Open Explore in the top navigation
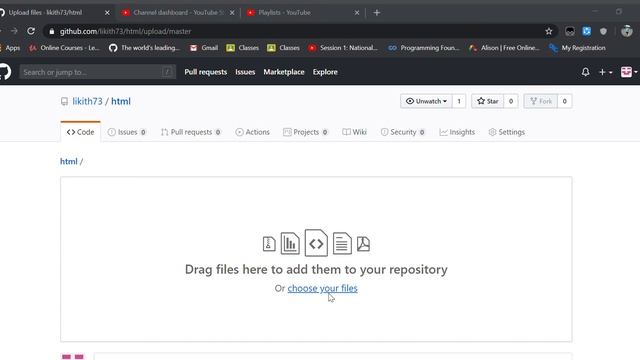Viewport: 640px width, 360px height. click(325, 72)
